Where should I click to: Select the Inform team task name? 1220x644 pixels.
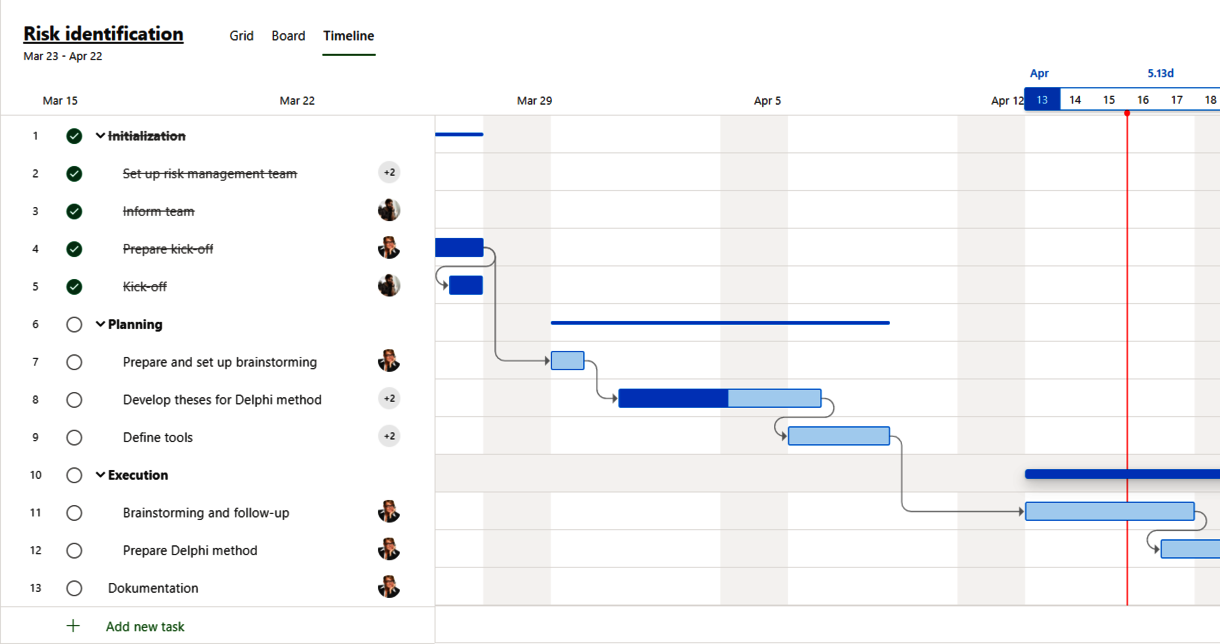159,211
